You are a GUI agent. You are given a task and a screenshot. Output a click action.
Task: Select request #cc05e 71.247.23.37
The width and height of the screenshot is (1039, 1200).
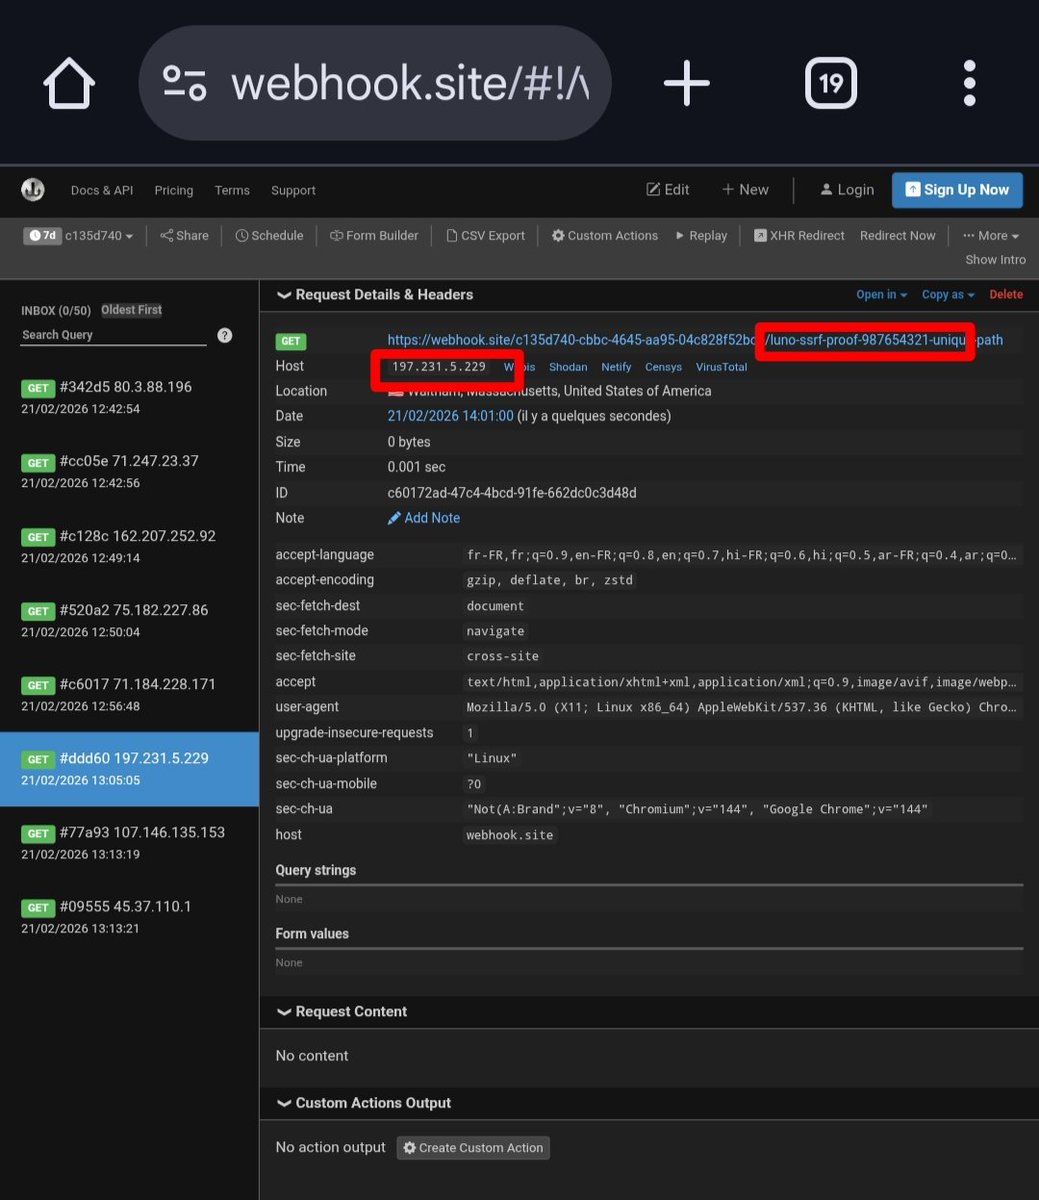click(129, 471)
